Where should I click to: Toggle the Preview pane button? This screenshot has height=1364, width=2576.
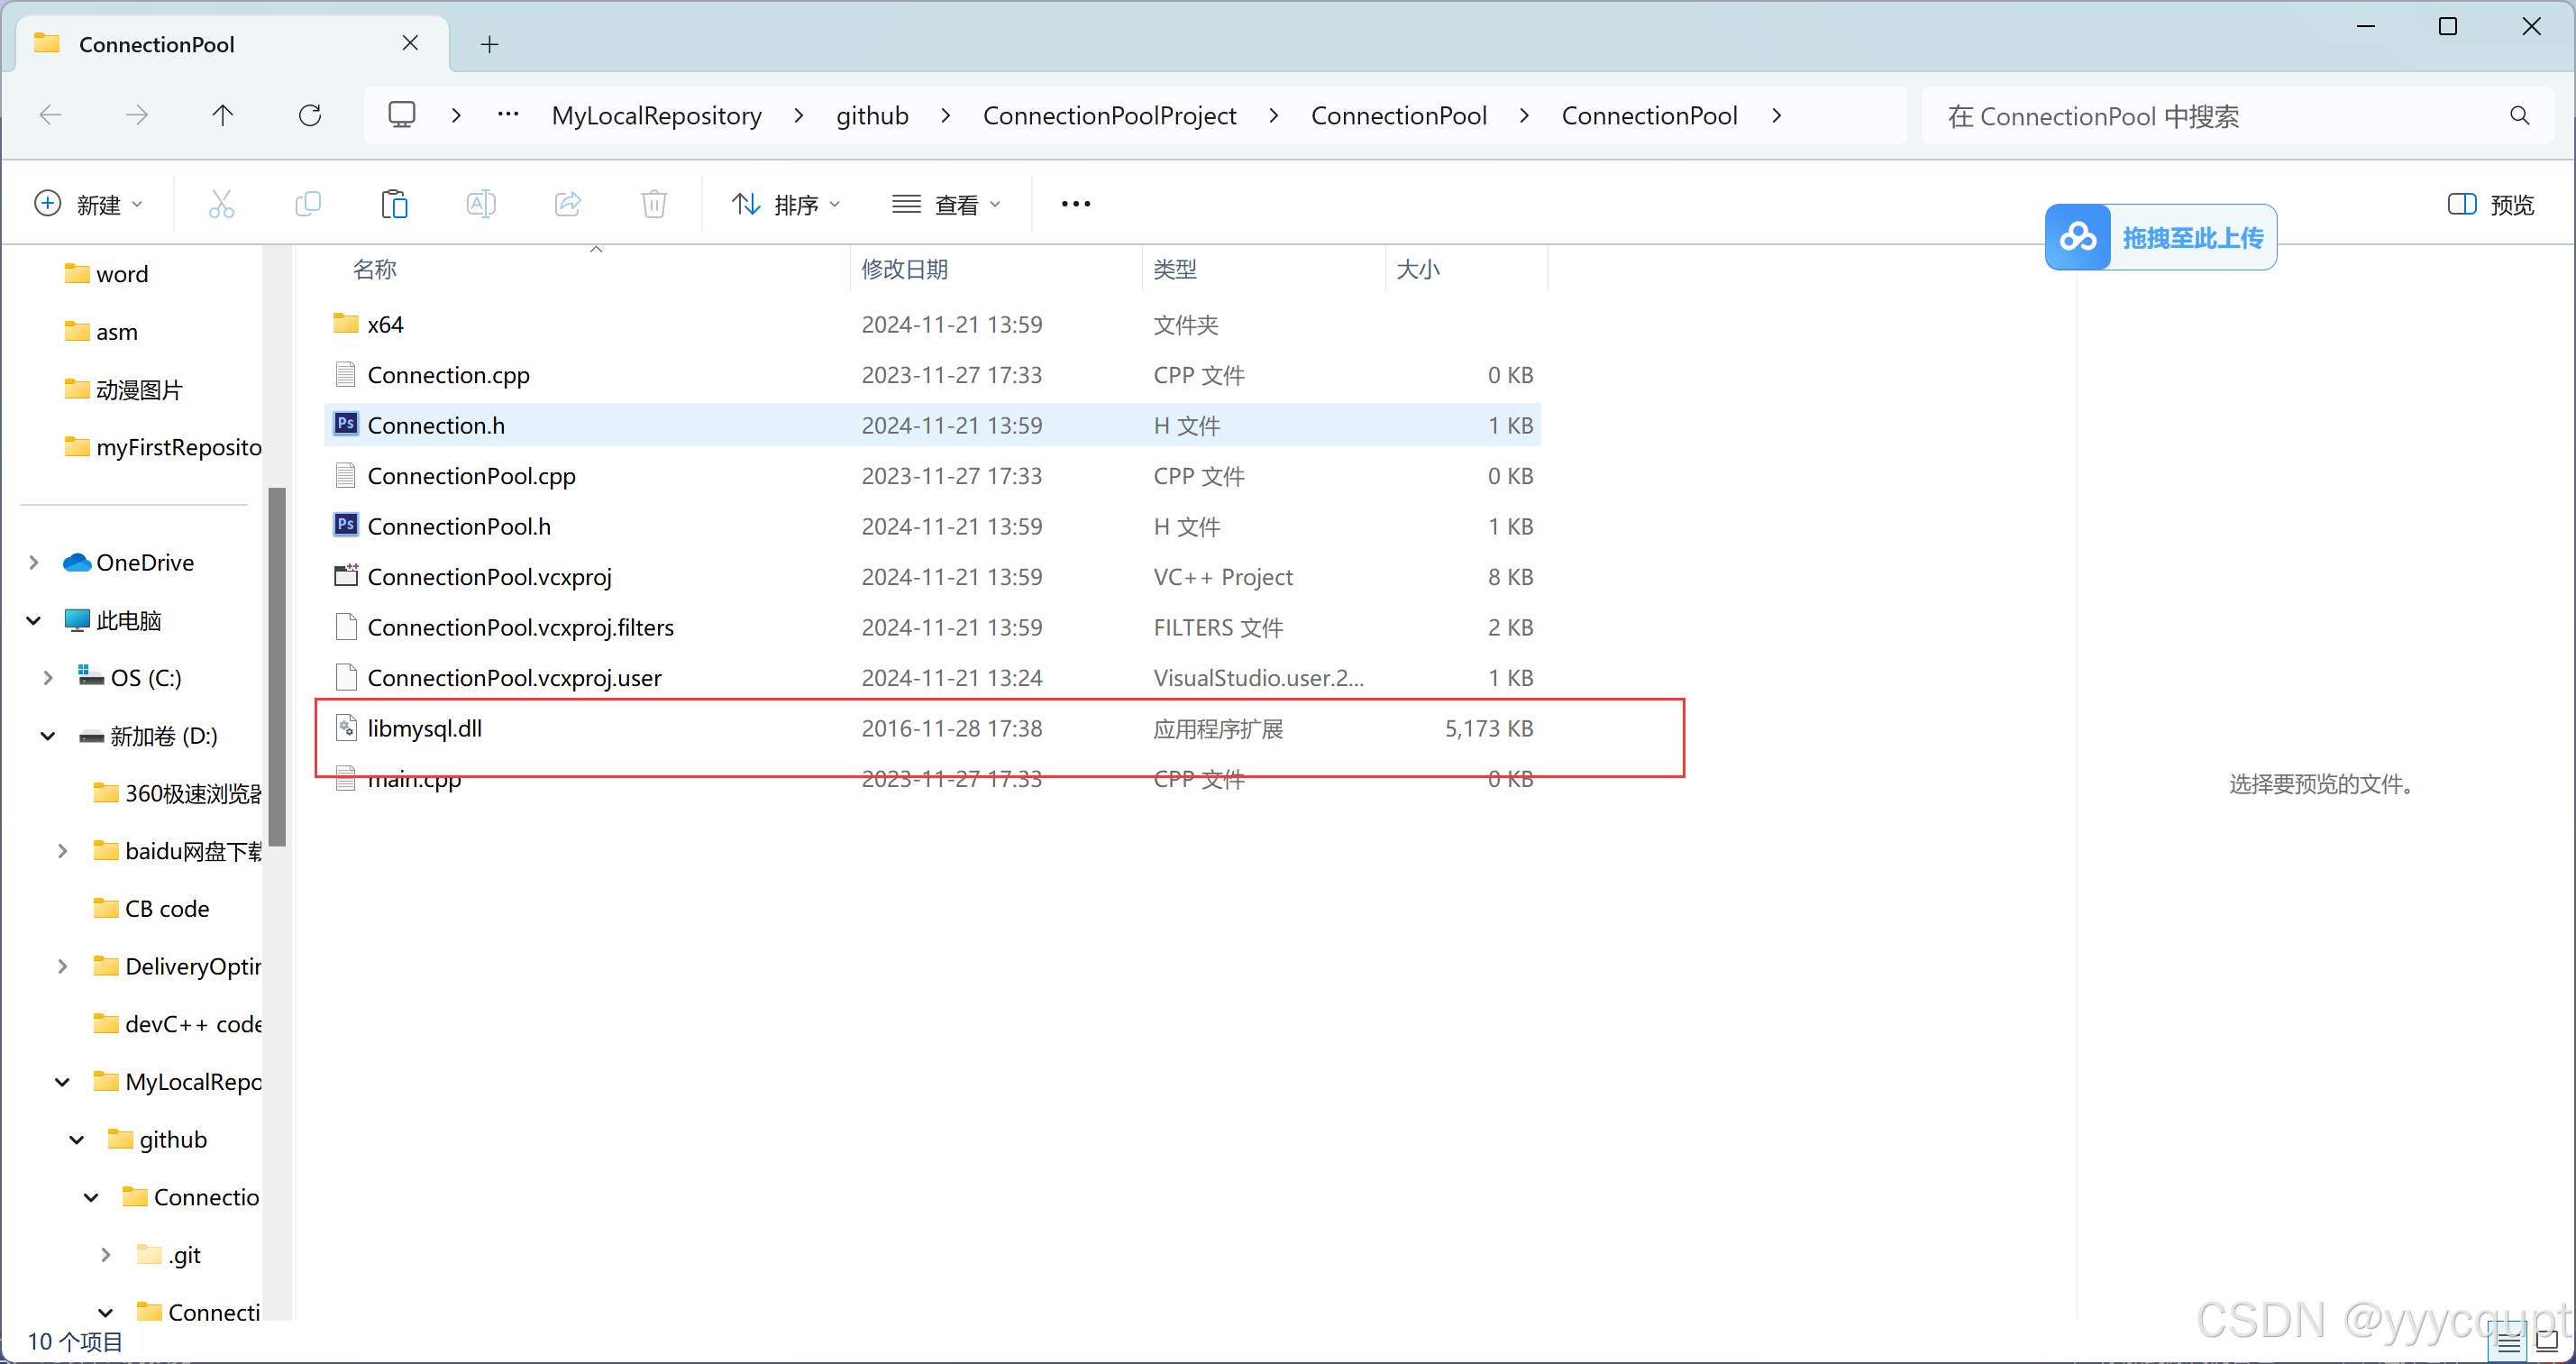click(x=2490, y=204)
